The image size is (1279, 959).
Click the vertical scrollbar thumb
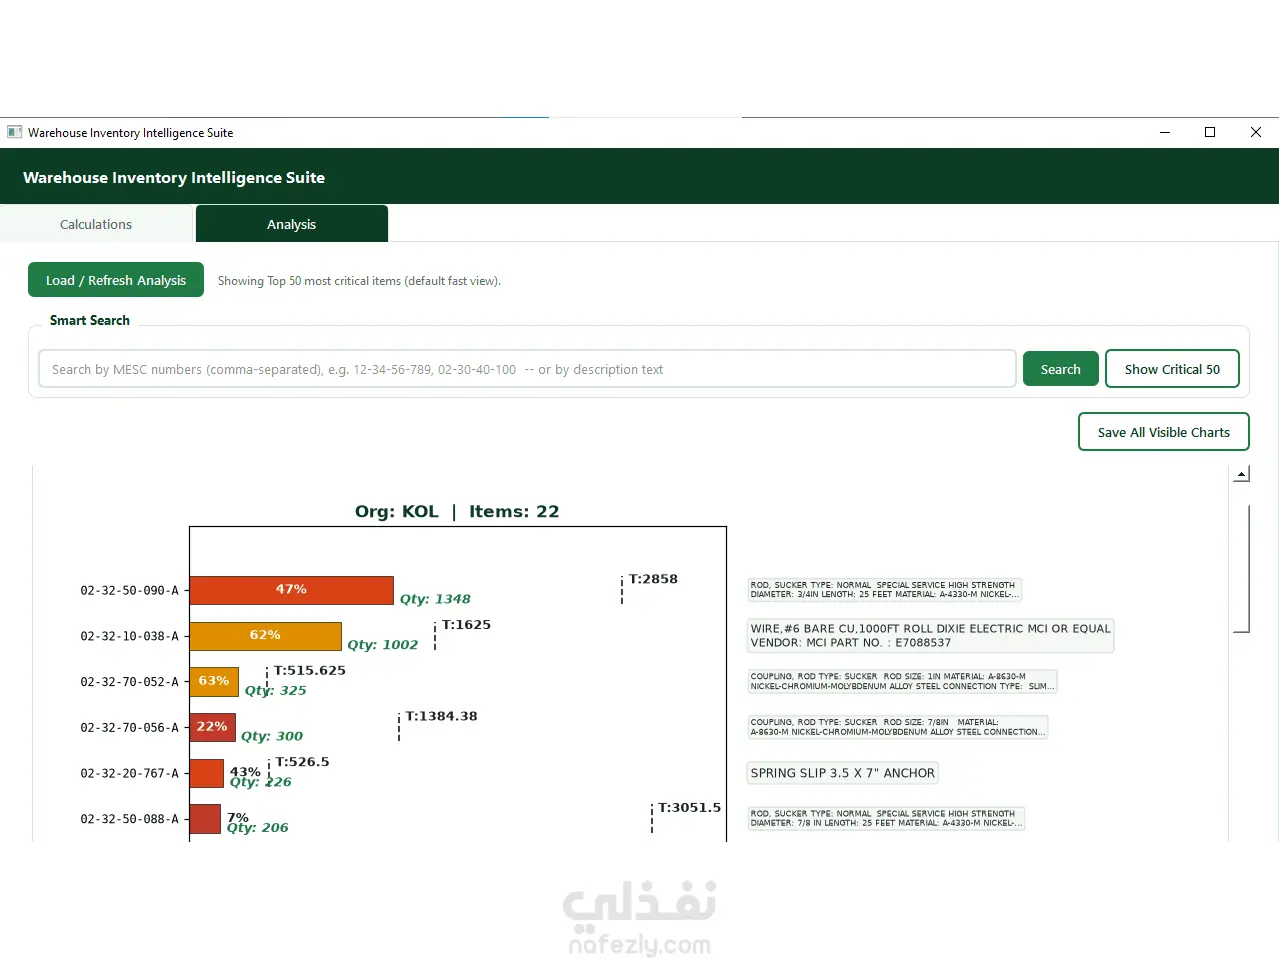pyautogui.click(x=1241, y=569)
